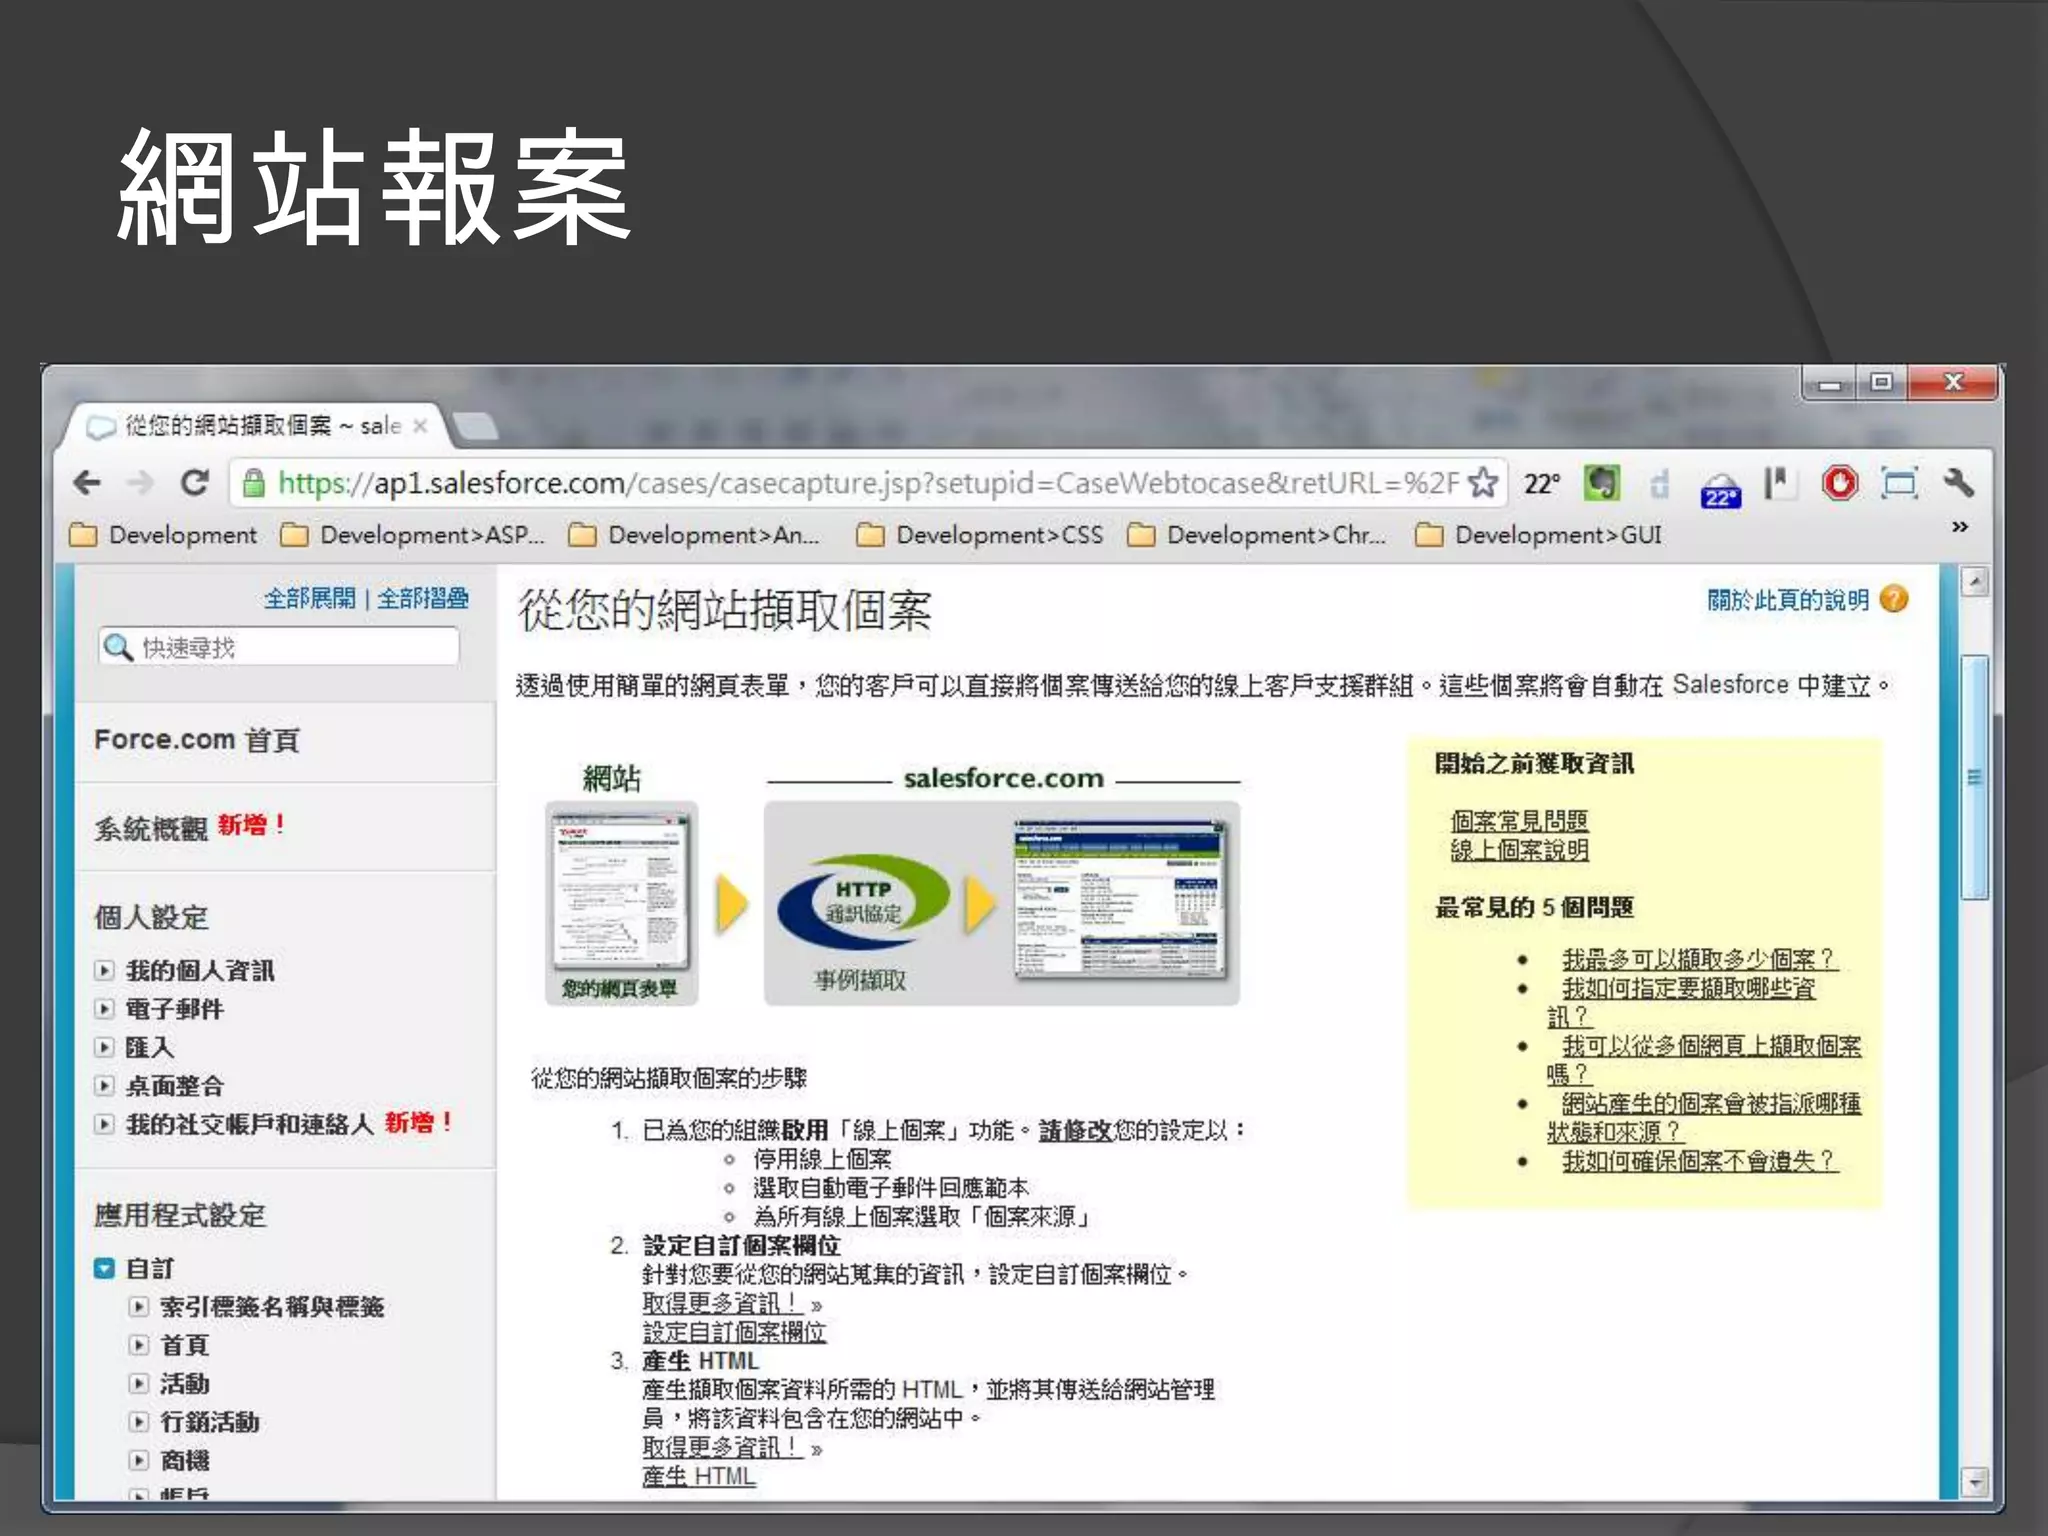
Task: Click the orange help question mark icon
Action: pos(1894,598)
